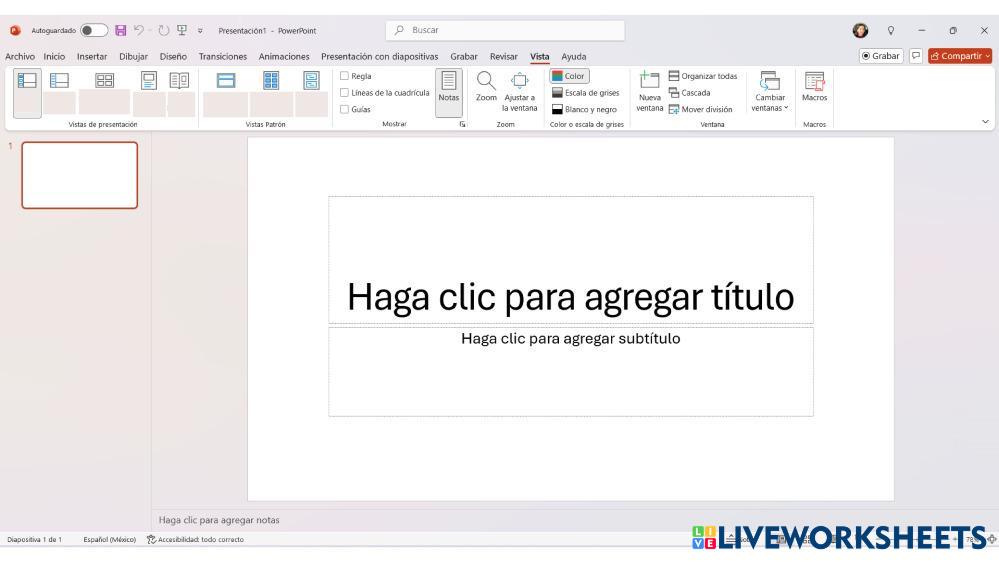Open the Macros tool

(814, 88)
